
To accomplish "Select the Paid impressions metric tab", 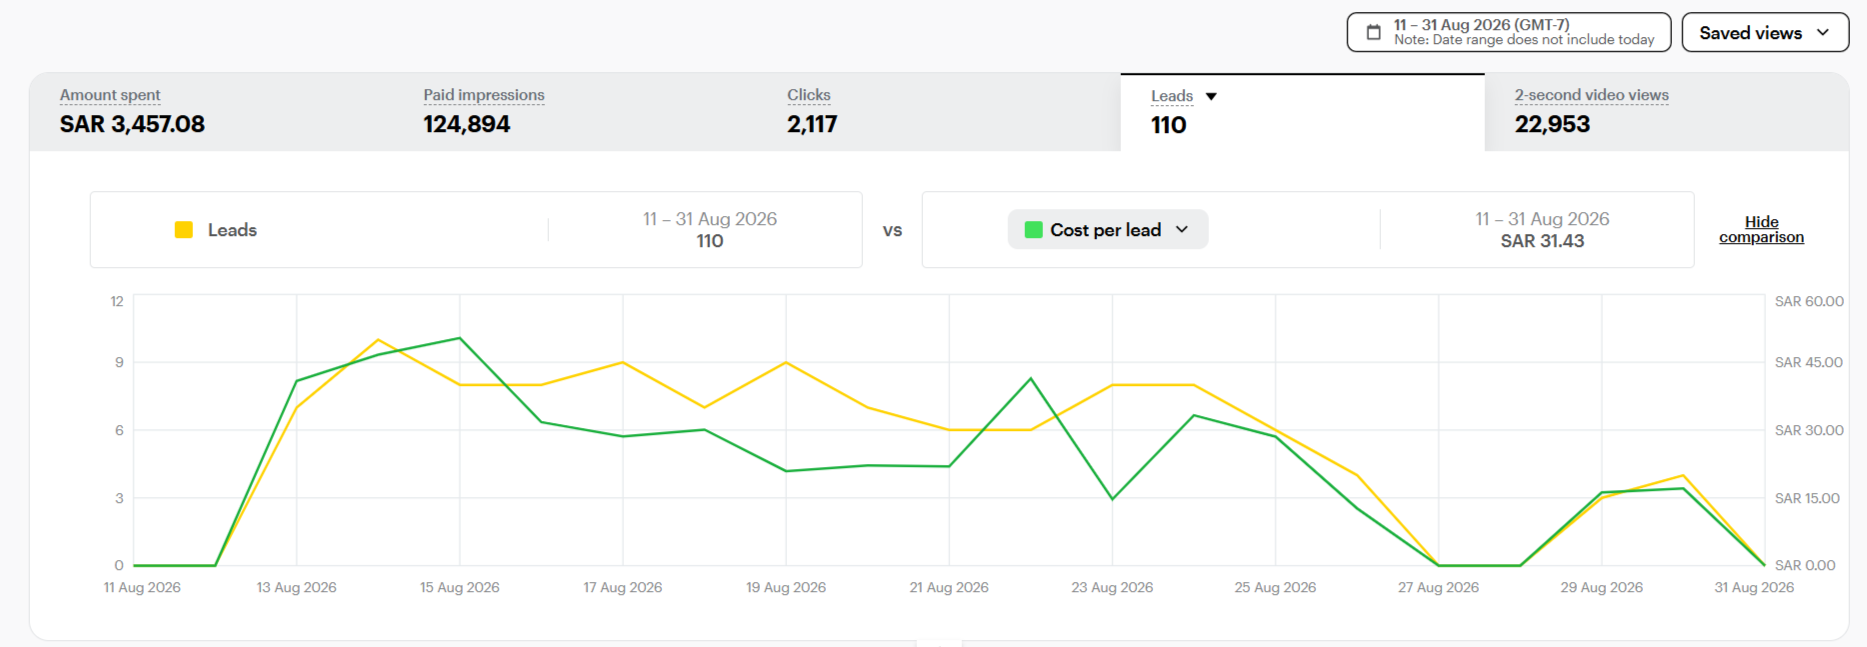I will [x=575, y=112].
